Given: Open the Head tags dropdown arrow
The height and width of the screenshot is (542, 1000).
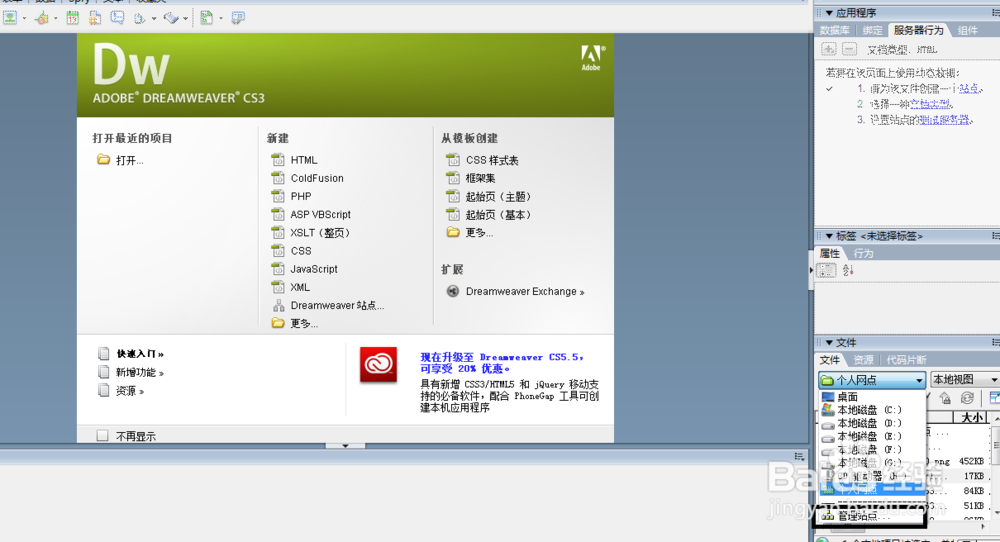Looking at the screenshot, I should click(x=154, y=18).
